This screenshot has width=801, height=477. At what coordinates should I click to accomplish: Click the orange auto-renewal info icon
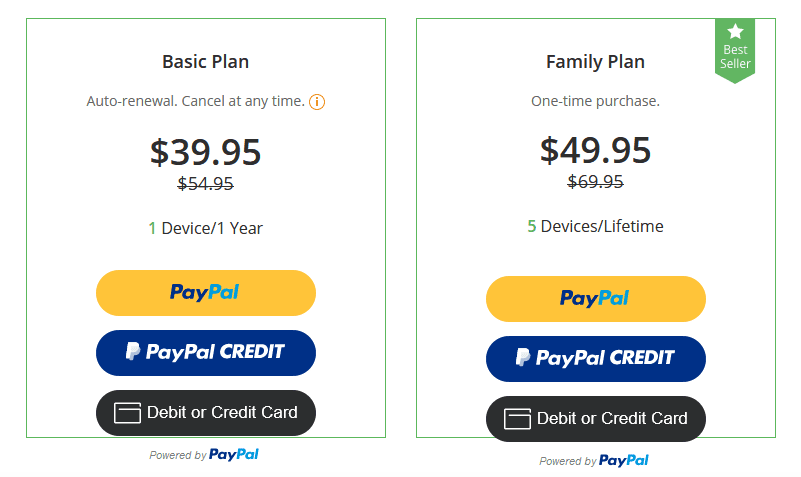click(x=317, y=102)
